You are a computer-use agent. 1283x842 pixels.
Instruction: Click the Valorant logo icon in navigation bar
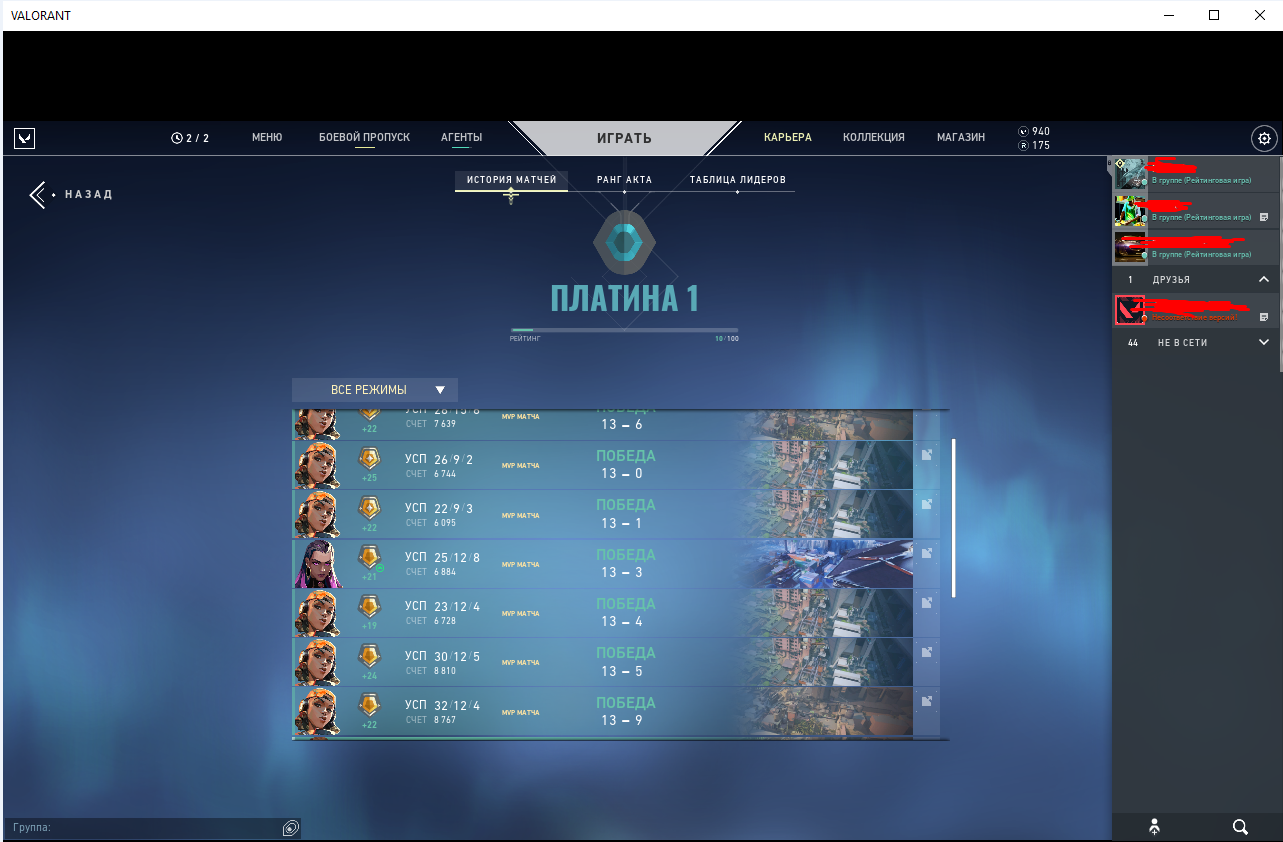click(25, 138)
